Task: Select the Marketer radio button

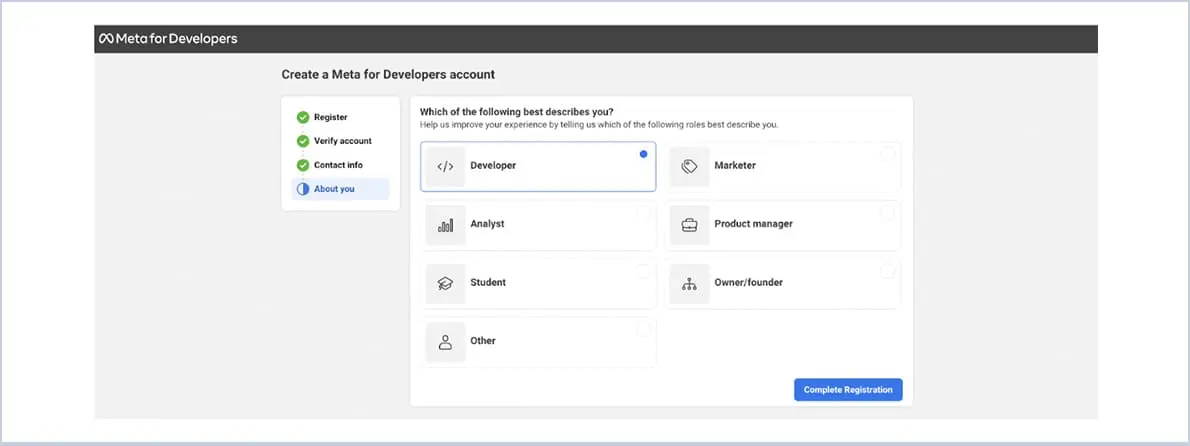Action: (887, 154)
